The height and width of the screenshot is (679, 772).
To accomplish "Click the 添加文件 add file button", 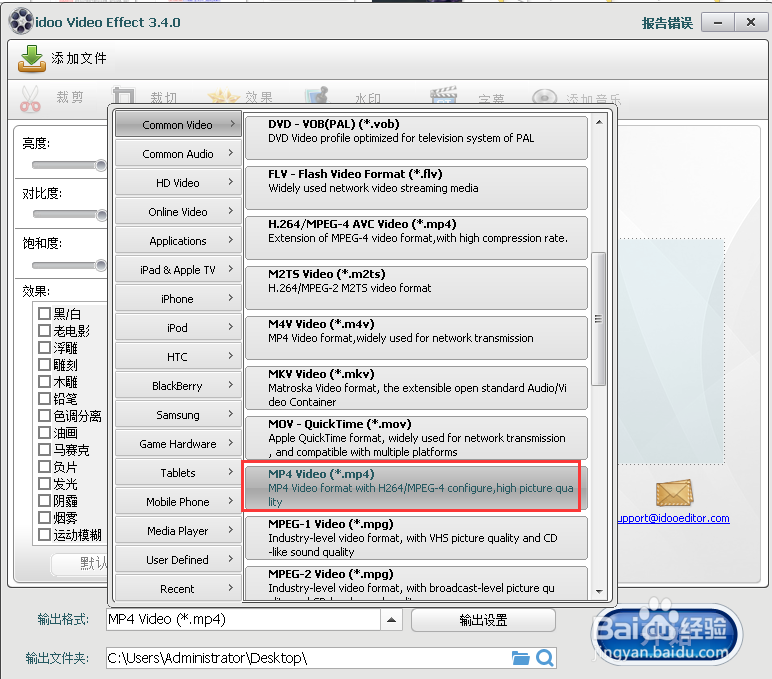I will pos(63,58).
